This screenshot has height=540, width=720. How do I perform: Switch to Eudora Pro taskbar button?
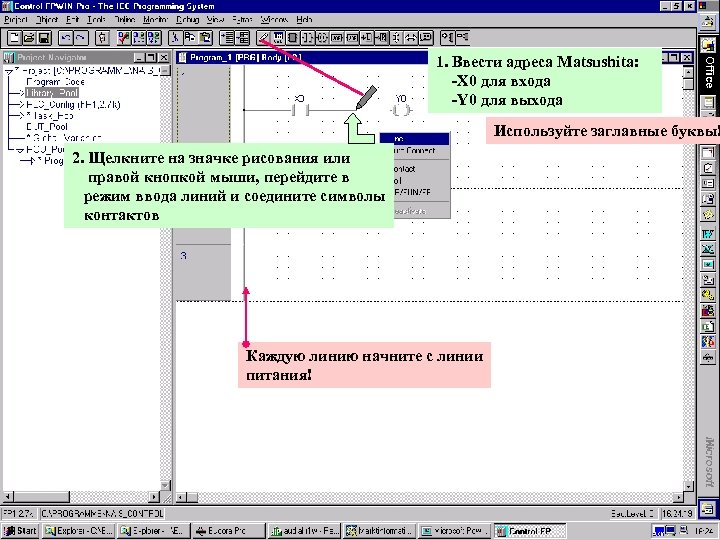tap(228, 531)
